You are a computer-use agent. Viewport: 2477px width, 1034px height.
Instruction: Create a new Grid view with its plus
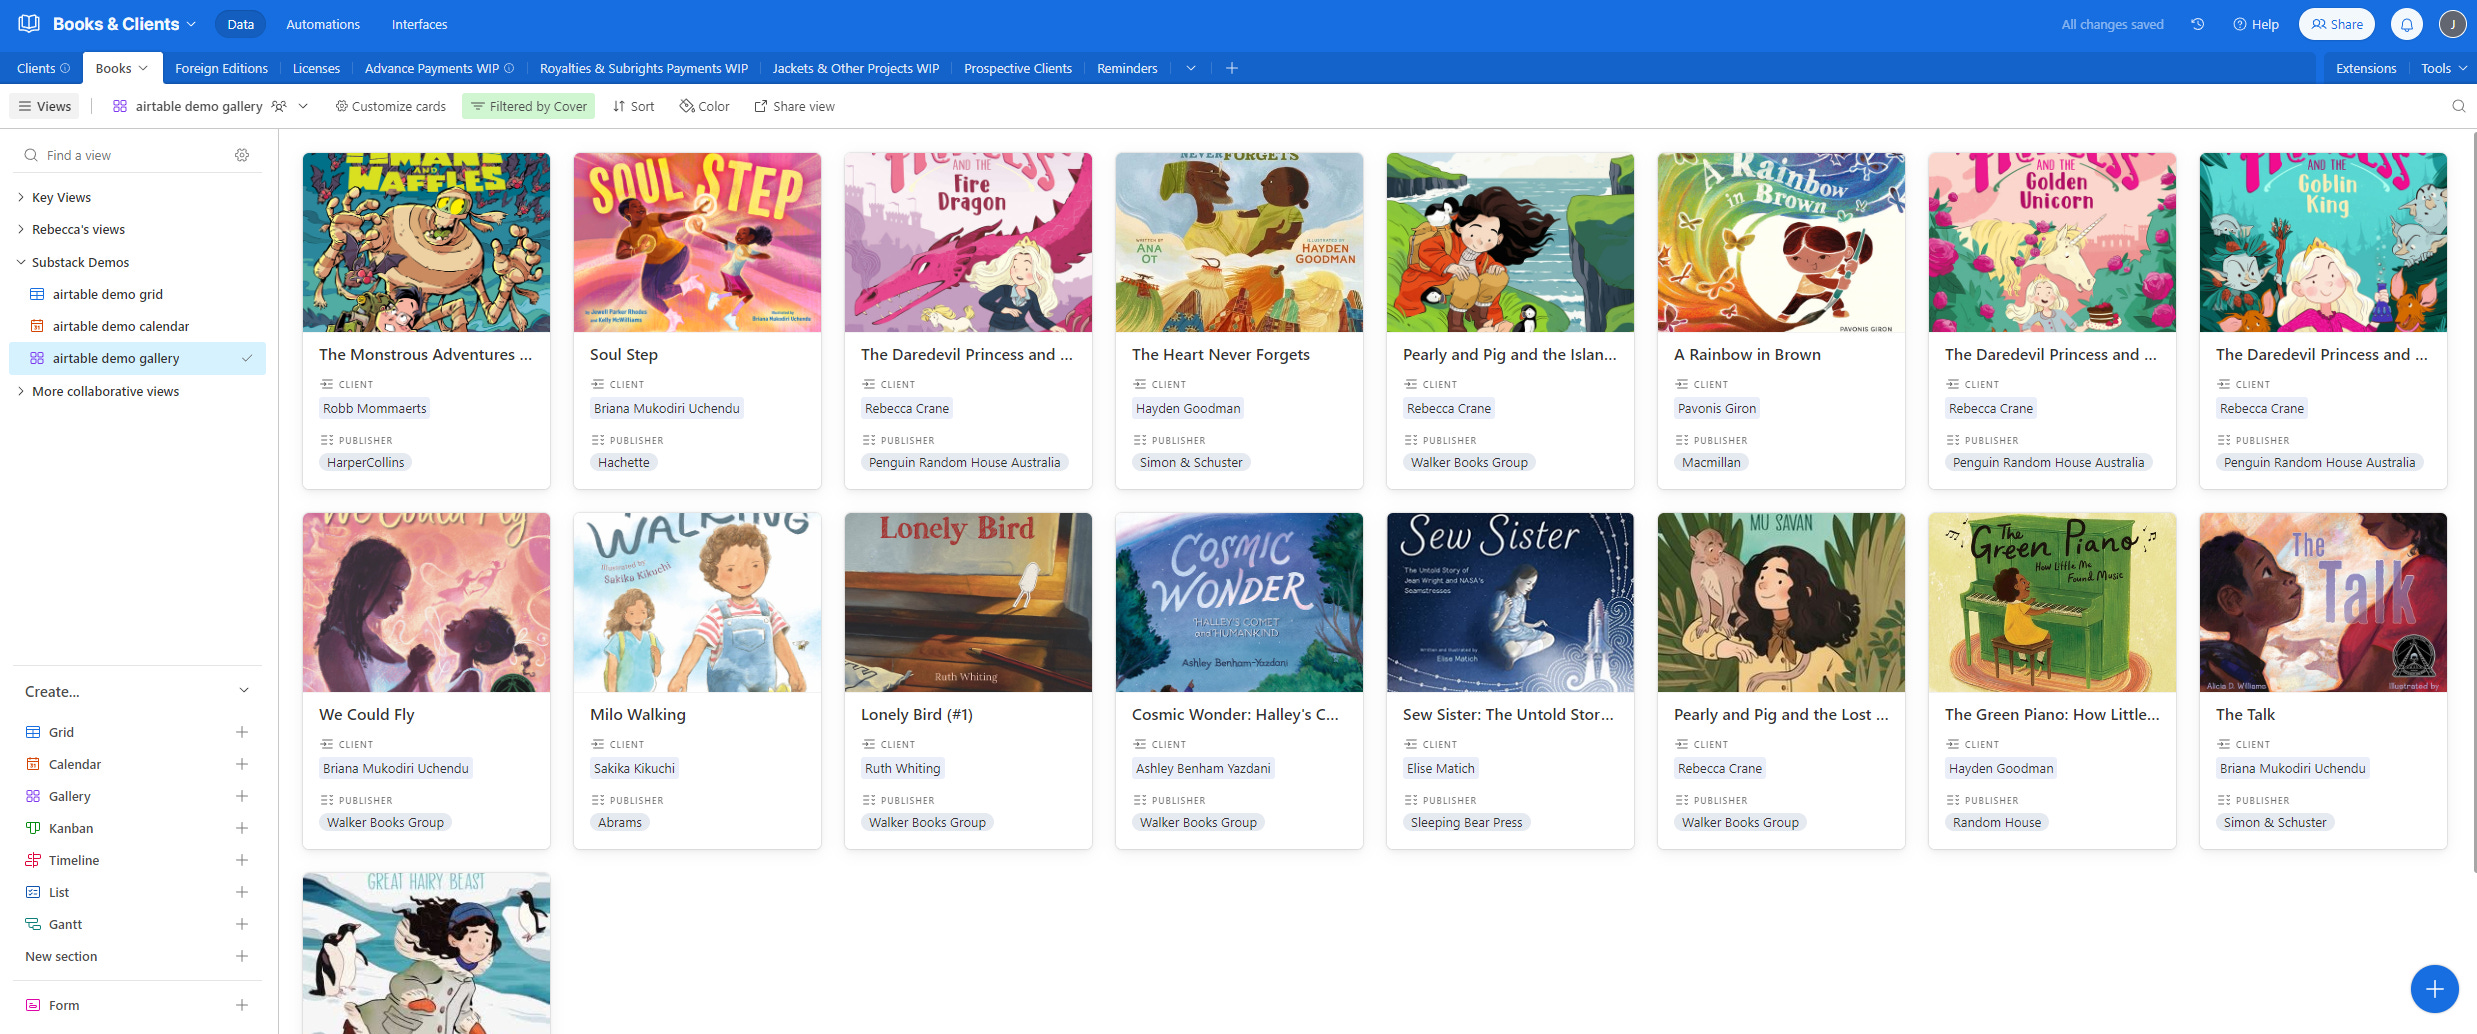[x=242, y=732]
